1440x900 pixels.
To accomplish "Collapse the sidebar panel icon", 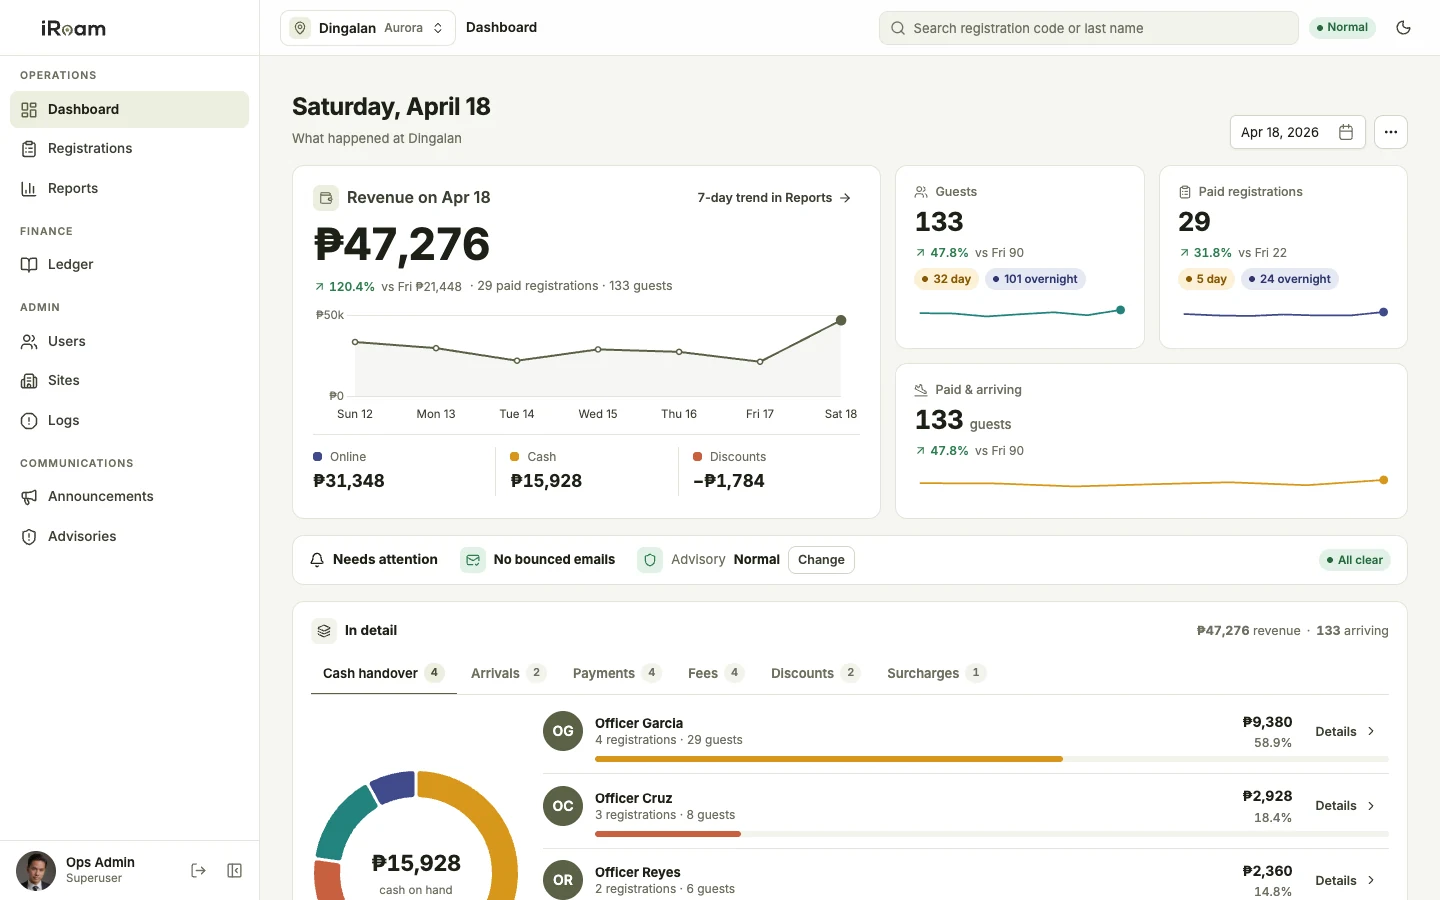I will tap(234, 871).
